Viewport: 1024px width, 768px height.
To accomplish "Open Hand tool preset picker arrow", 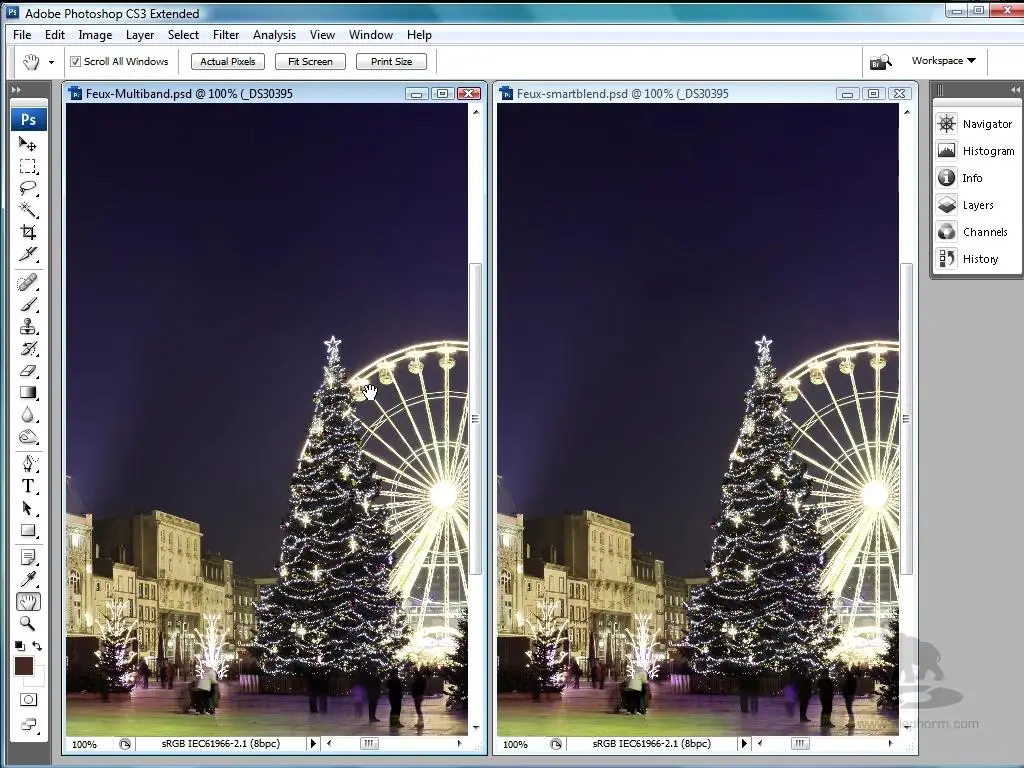I will 51,62.
